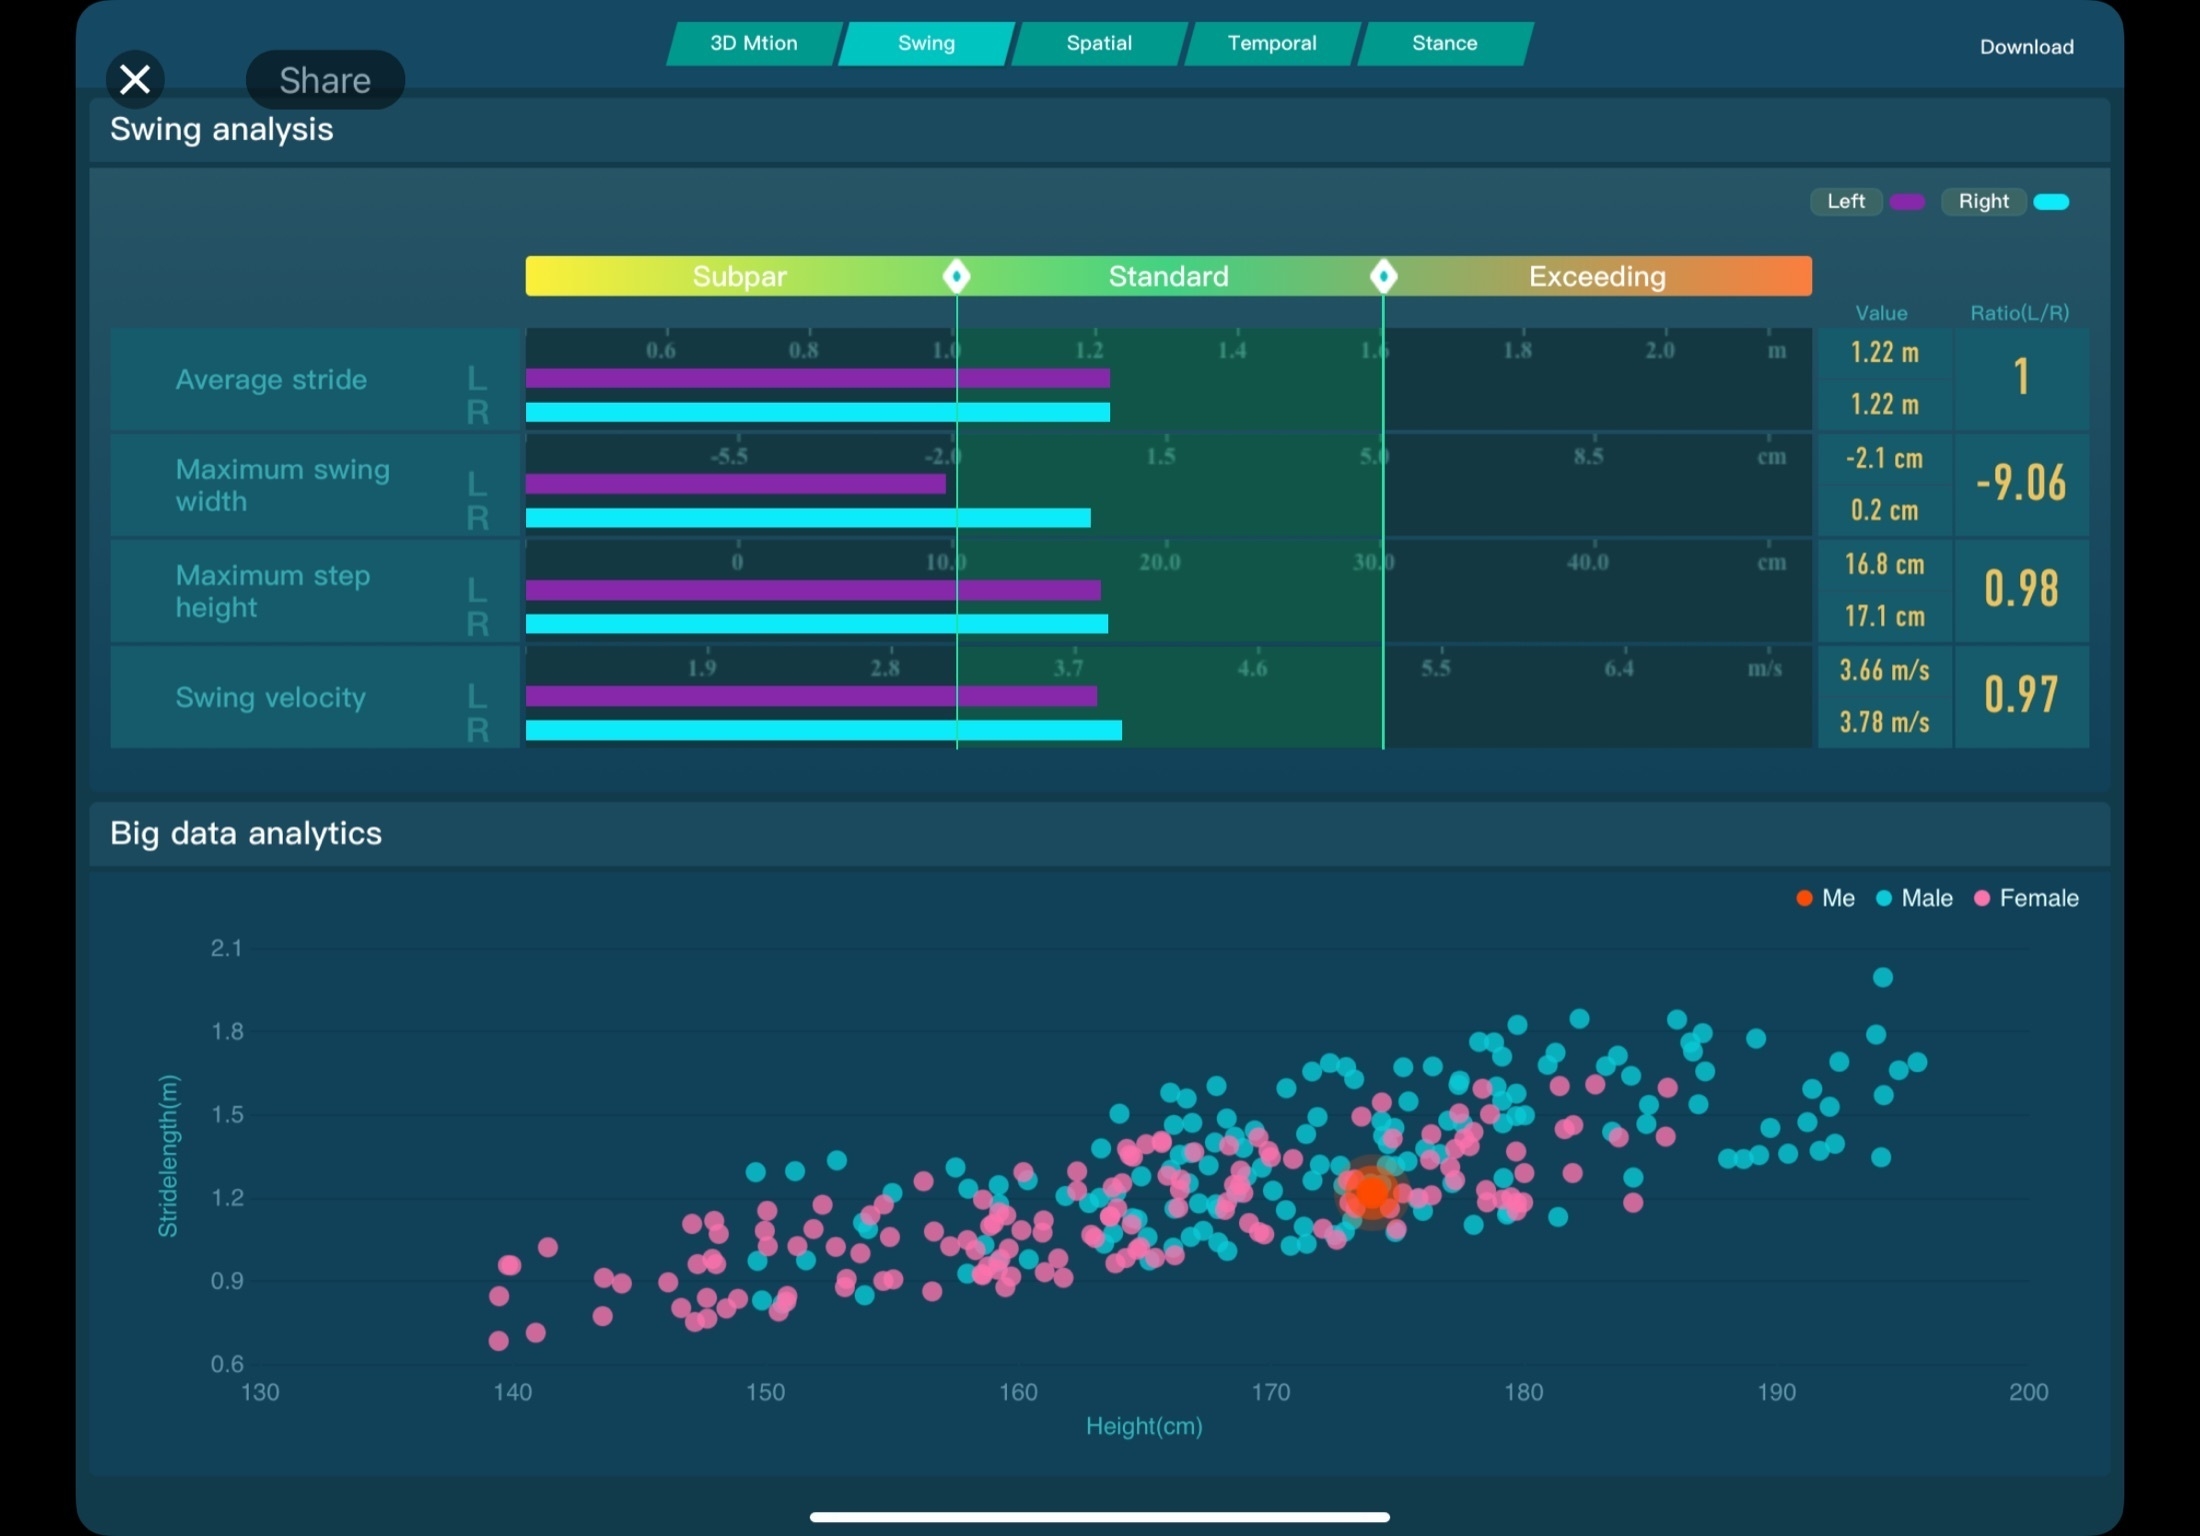Click the Standard/Exceeding diamond threshold marker
2200x1536 pixels.
[x=1383, y=276]
